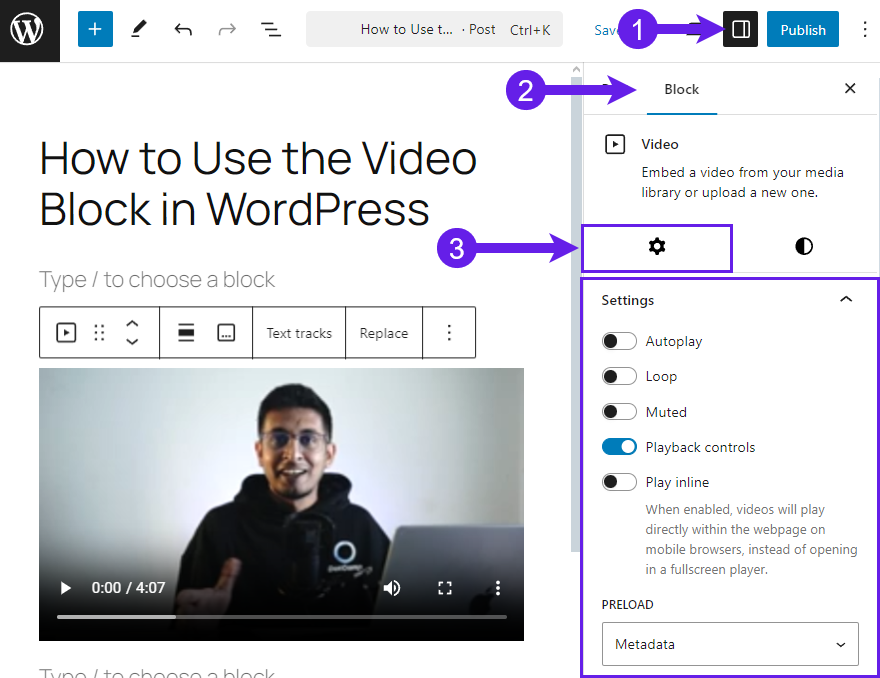This screenshot has width=880, height=678.
Task: Click the Publish button
Action: (x=803, y=29)
